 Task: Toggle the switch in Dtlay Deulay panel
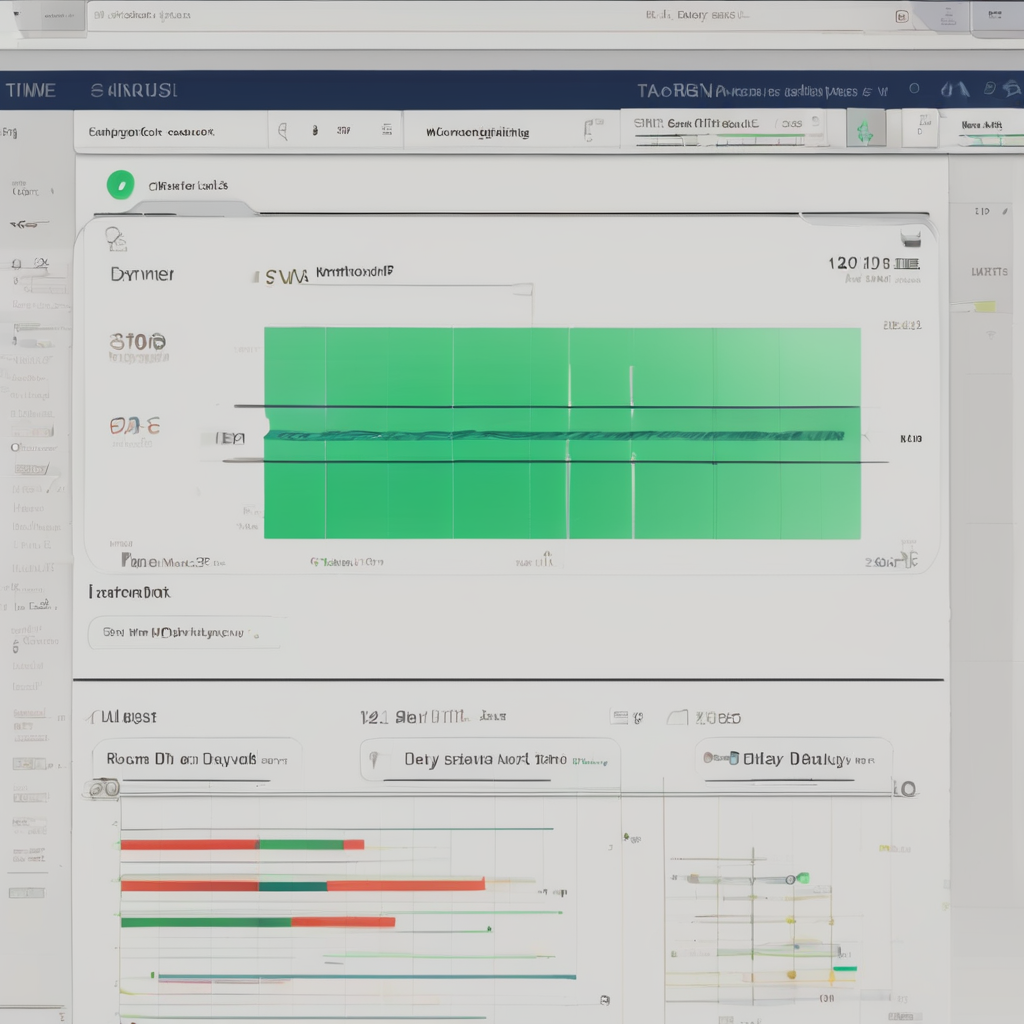tap(720, 758)
